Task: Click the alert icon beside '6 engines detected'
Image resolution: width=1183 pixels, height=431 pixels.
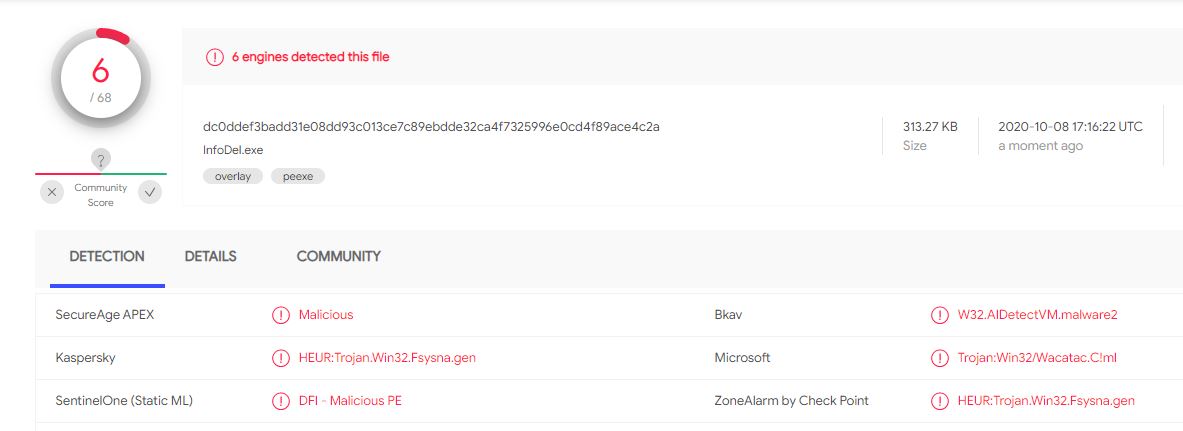Action: coord(215,57)
